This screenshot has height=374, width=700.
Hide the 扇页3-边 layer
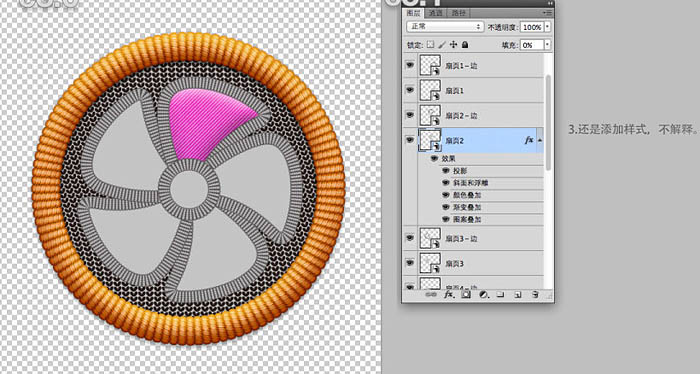click(x=410, y=238)
